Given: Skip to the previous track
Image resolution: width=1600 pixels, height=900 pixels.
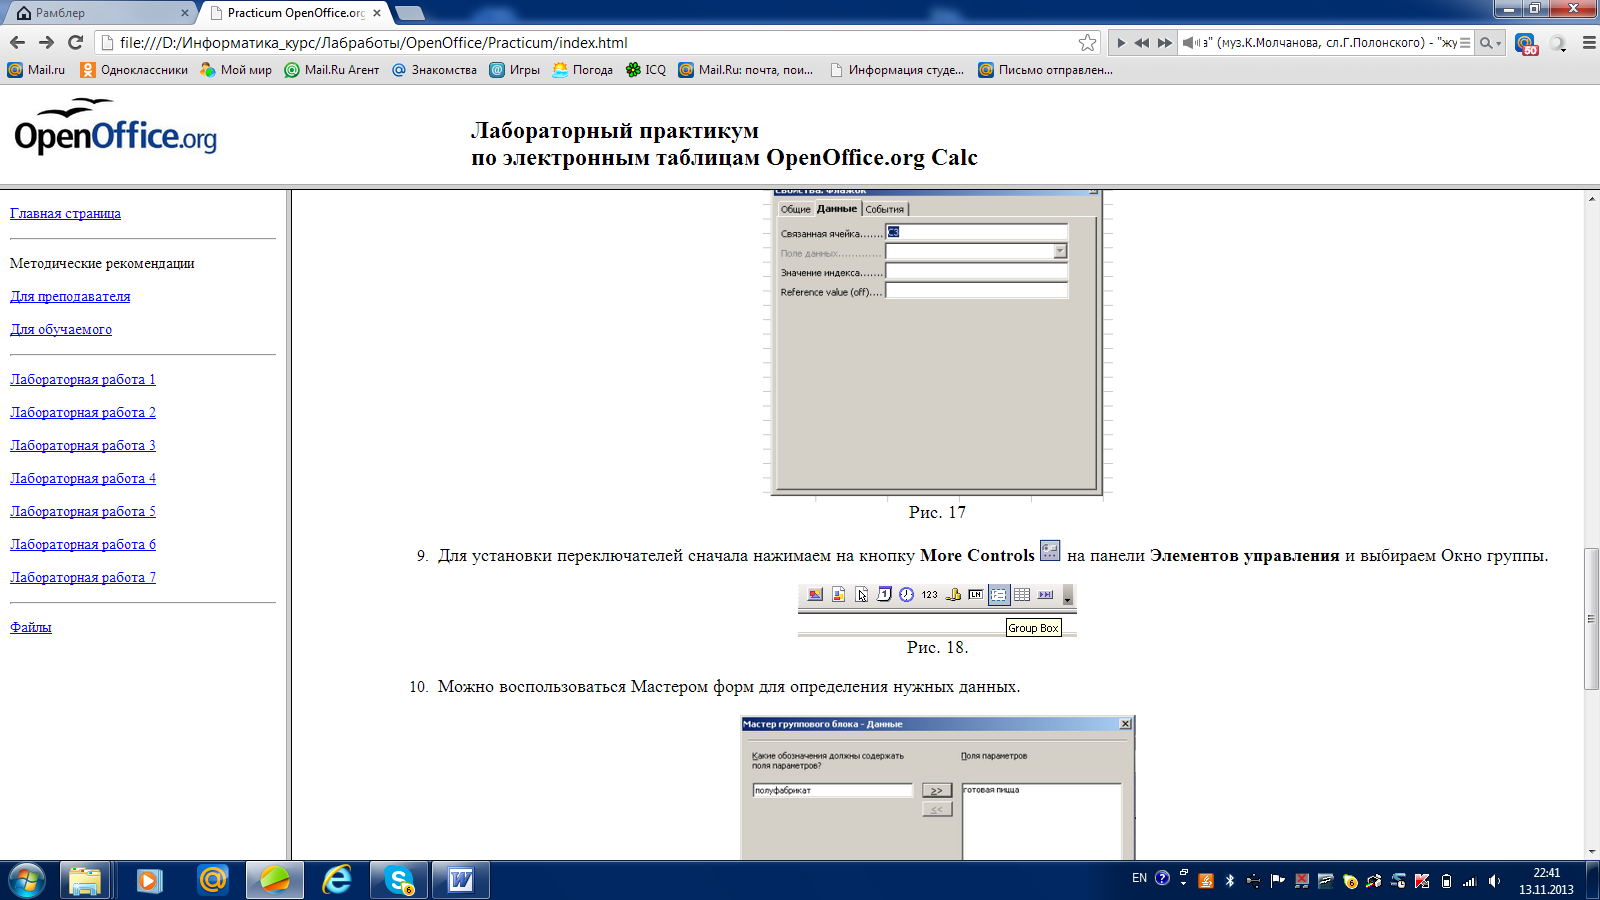Looking at the screenshot, I should click(x=1141, y=43).
